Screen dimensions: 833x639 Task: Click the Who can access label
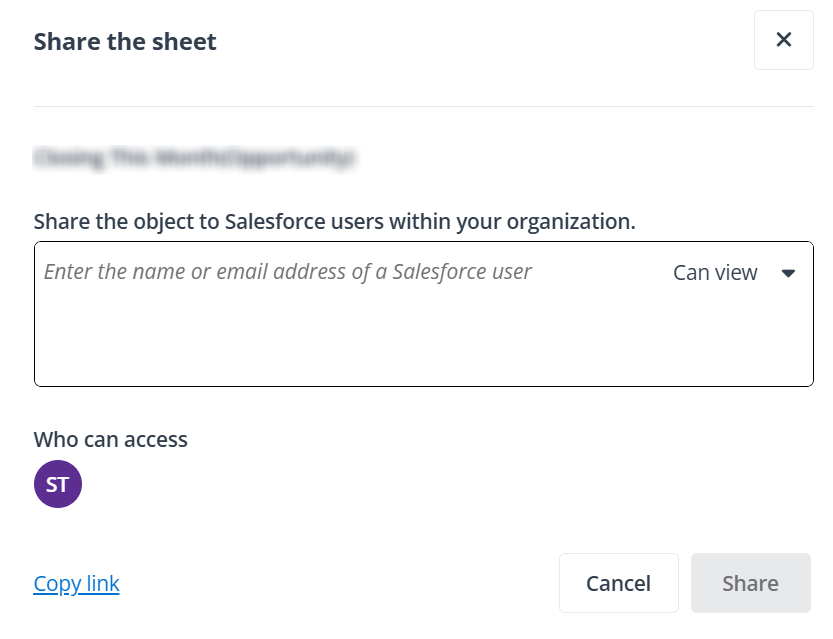click(x=110, y=439)
